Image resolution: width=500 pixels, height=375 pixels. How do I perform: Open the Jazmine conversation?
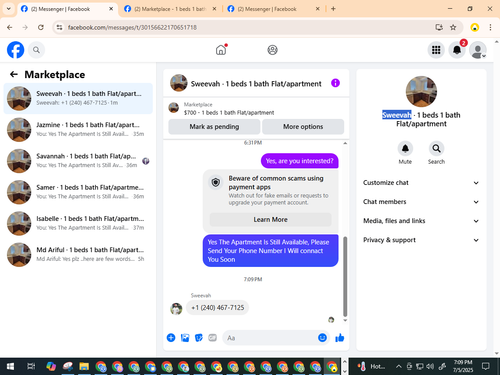(x=78, y=129)
